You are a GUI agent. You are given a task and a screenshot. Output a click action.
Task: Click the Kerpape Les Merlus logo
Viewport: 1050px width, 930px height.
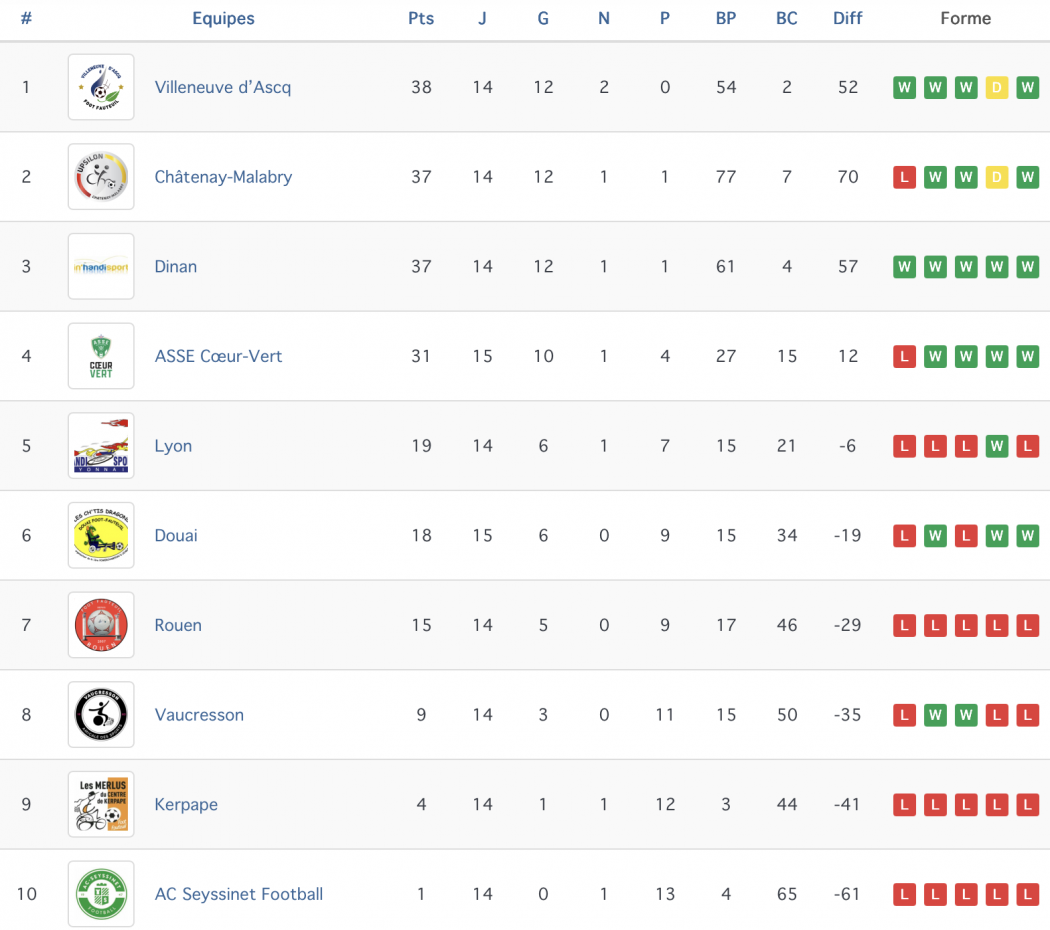click(101, 805)
